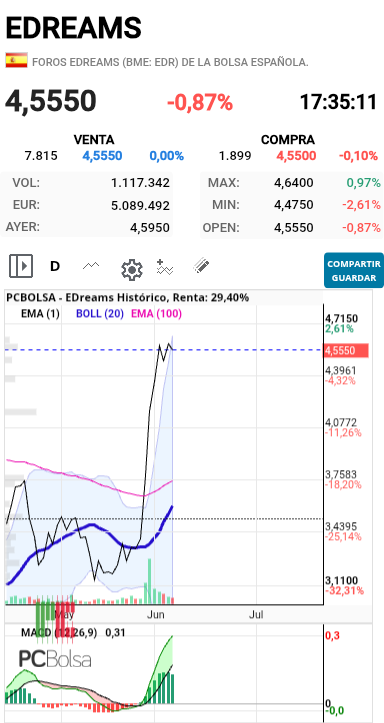Click the Jul date axis label
This screenshot has width=384, height=723.
(256, 615)
